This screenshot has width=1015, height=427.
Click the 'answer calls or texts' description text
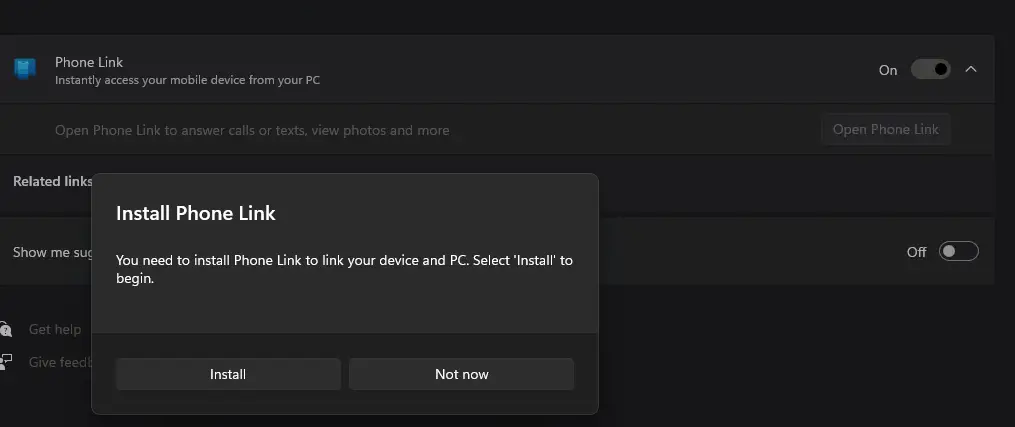252,130
